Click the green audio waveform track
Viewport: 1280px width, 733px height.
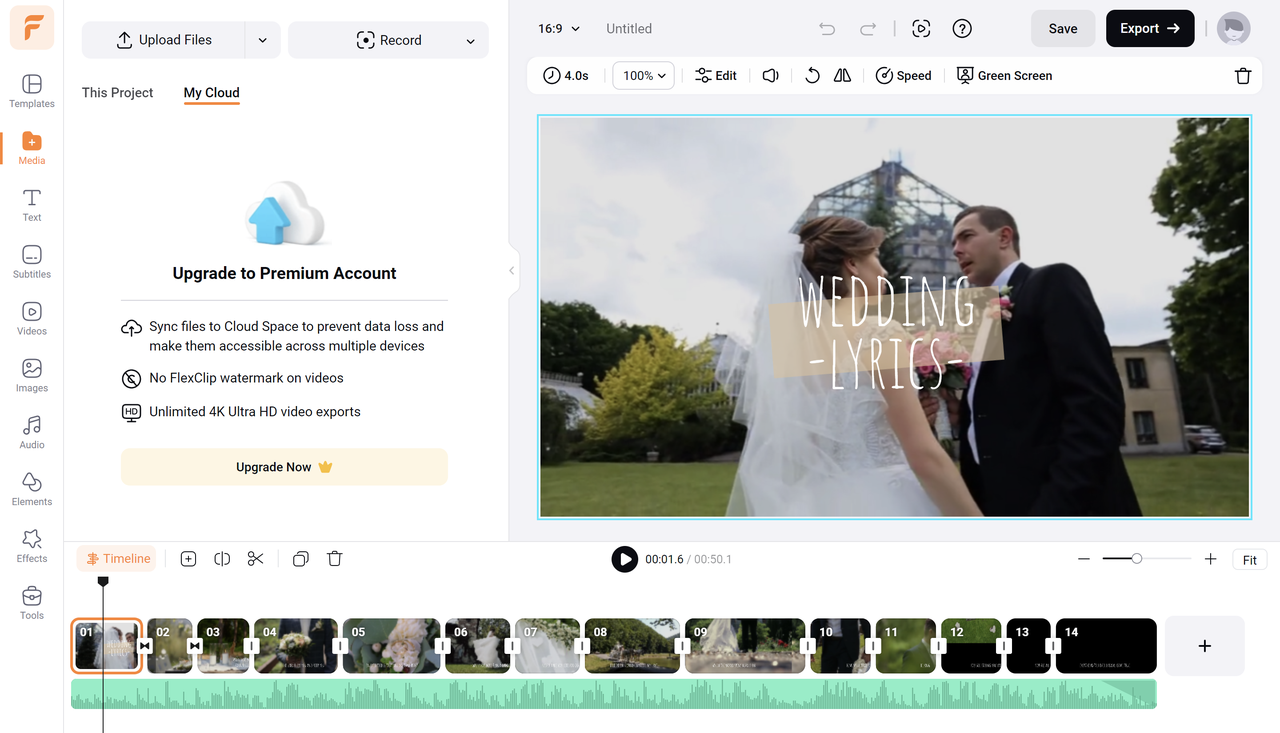614,694
